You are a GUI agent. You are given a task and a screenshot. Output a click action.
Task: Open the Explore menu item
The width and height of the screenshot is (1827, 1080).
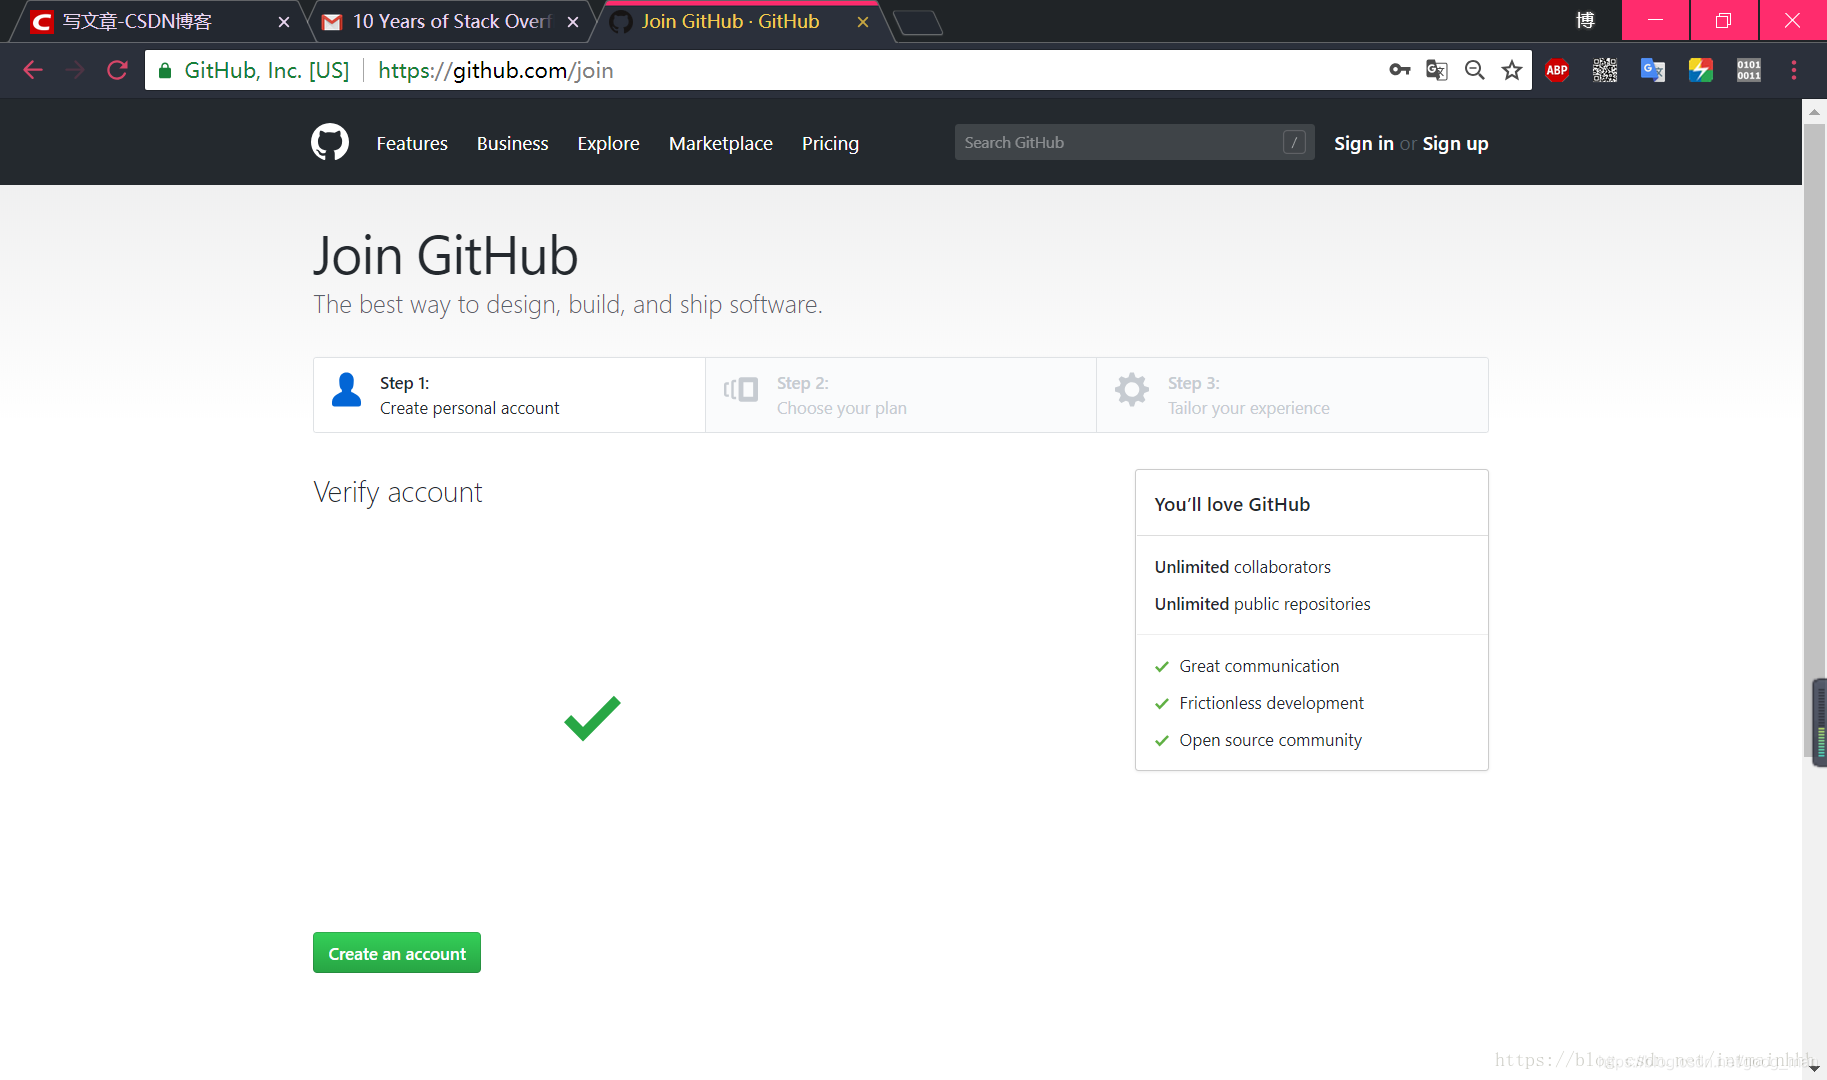pos(608,143)
